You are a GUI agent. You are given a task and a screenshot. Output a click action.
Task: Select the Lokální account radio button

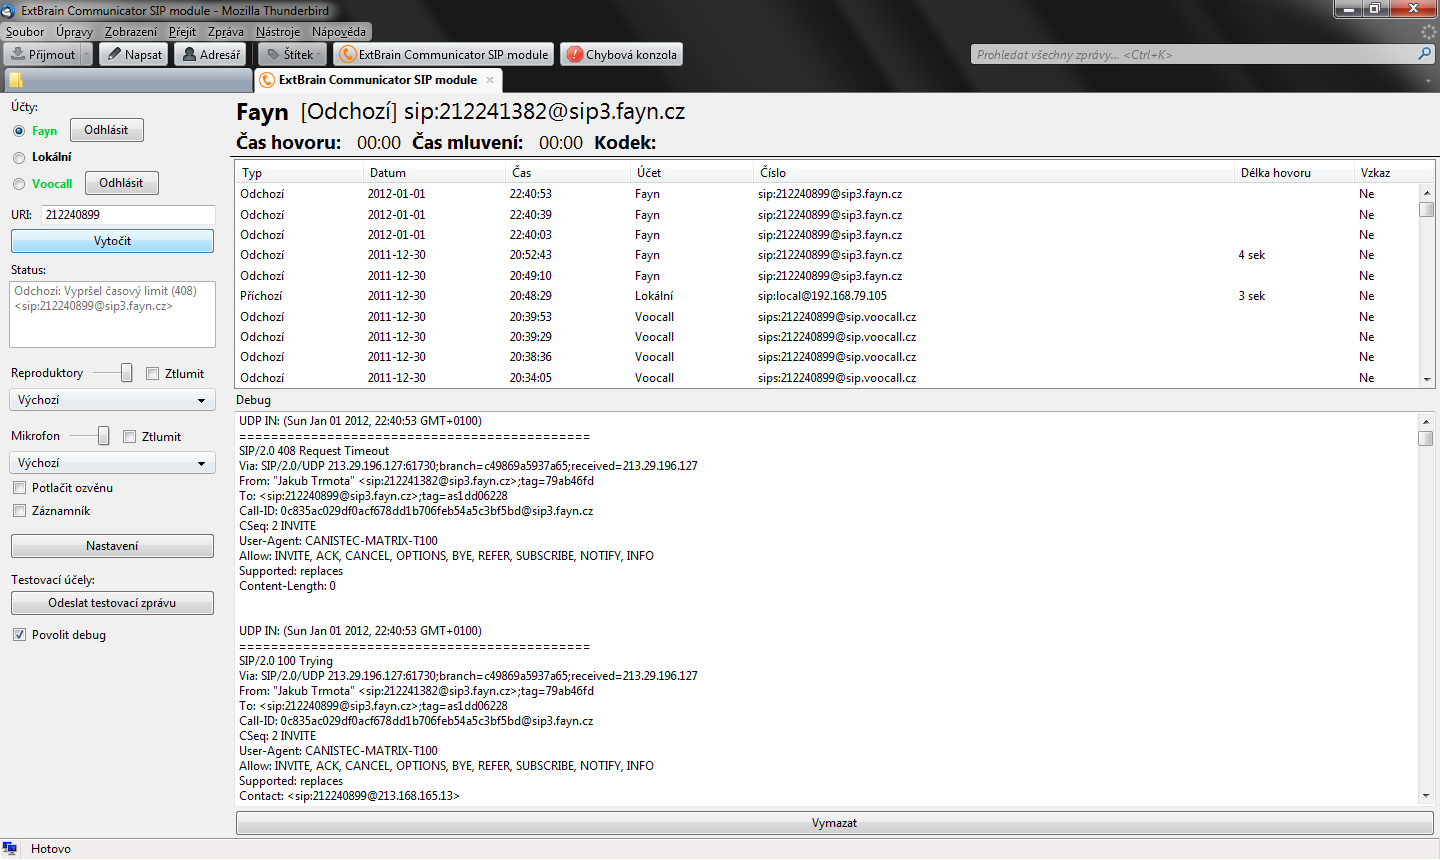pos(19,158)
